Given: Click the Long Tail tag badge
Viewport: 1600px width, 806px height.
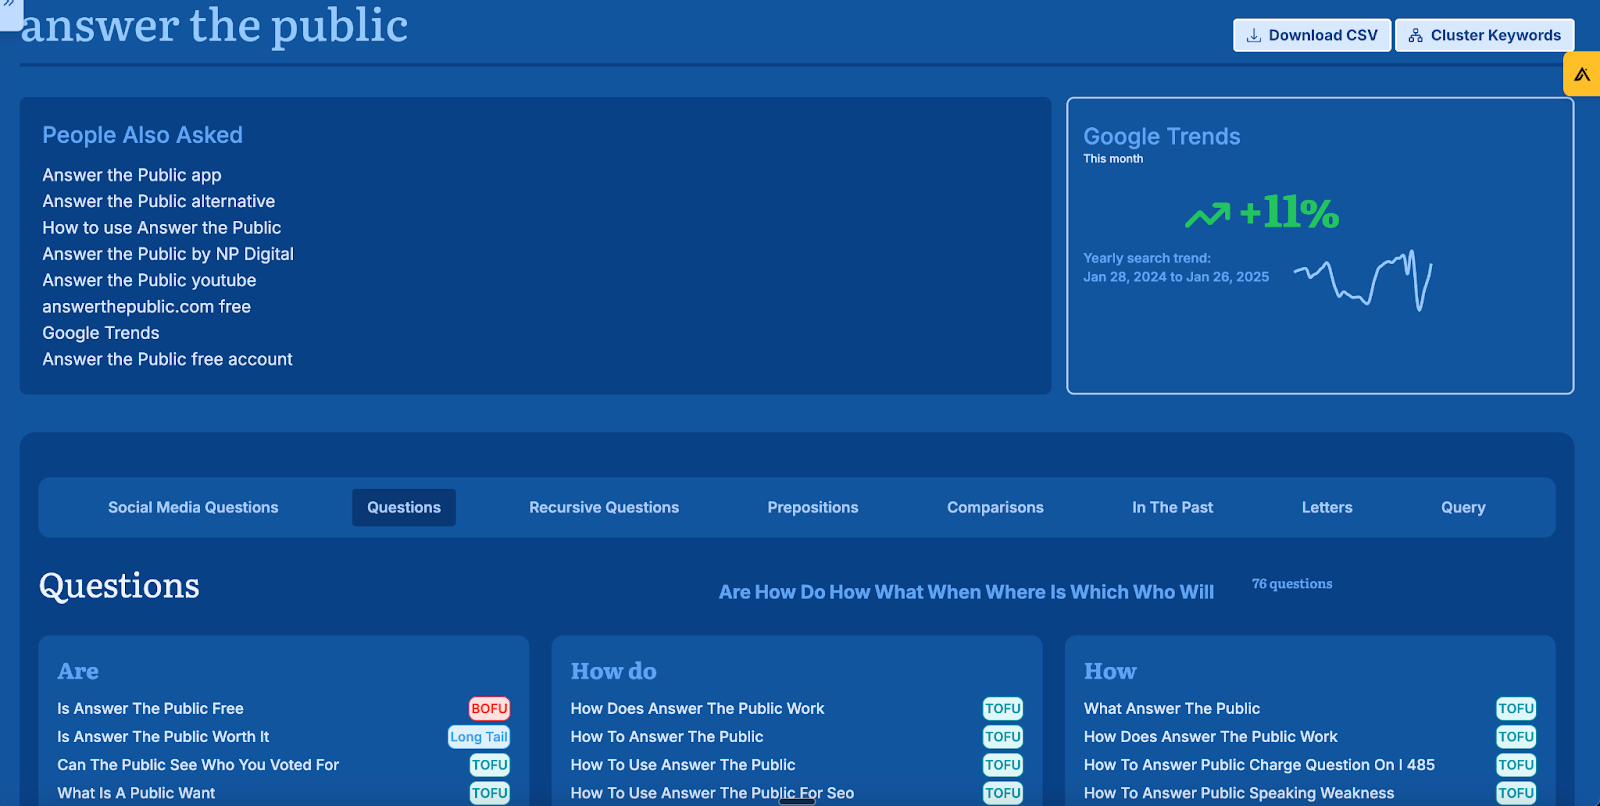Looking at the screenshot, I should pos(479,737).
